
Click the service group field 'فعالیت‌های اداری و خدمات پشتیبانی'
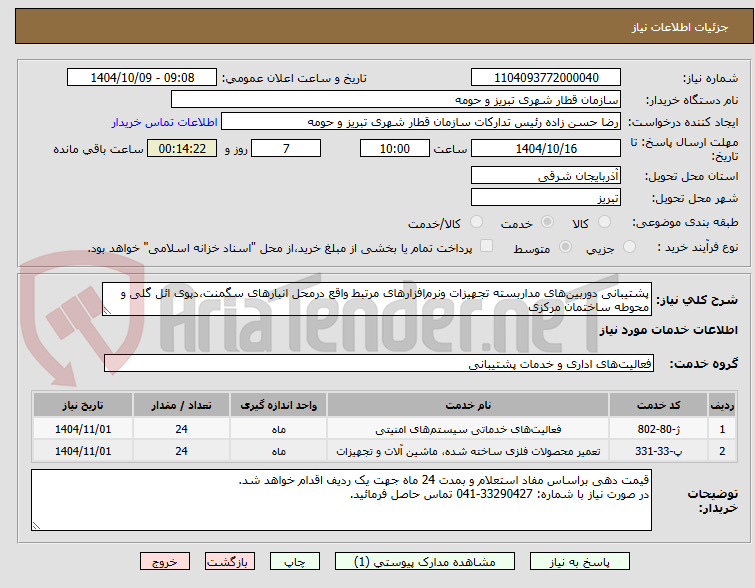[378, 364]
